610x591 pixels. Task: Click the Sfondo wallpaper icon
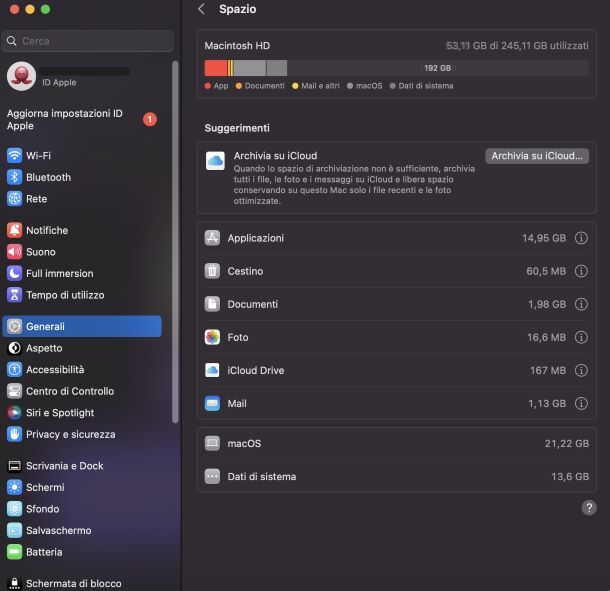[x=14, y=509]
